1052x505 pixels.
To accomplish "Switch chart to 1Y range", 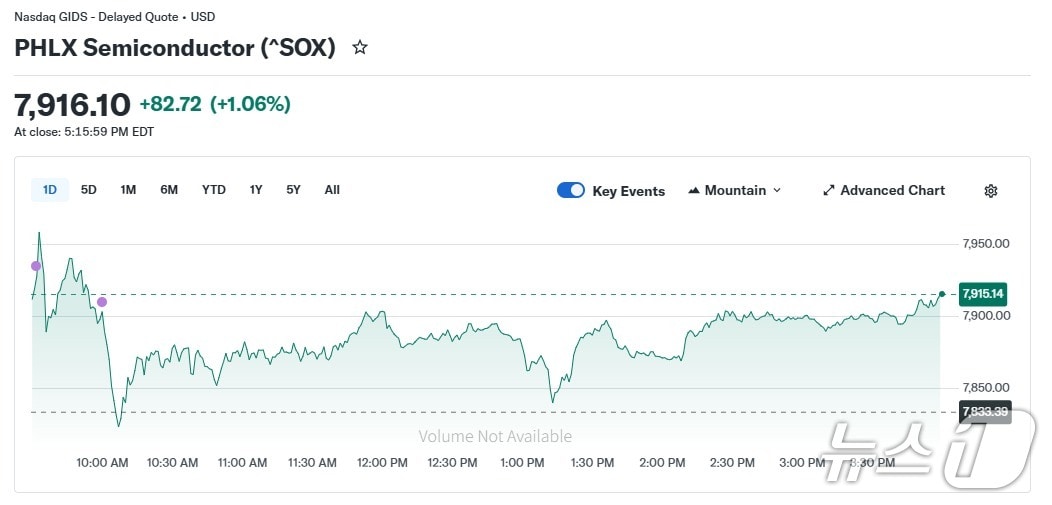I will tap(256, 190).
